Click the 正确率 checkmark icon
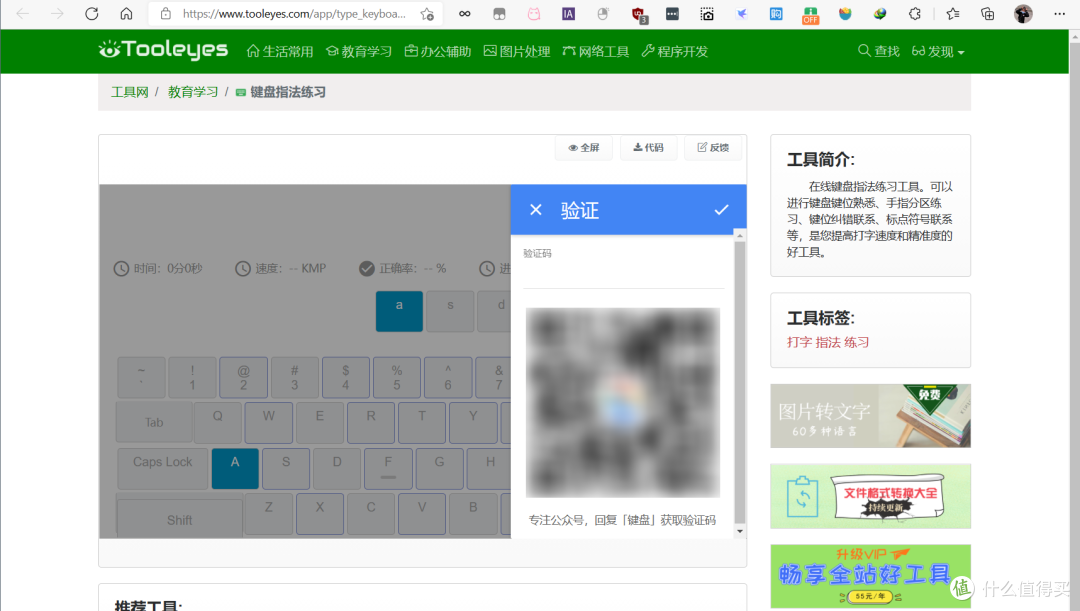Image resolution: width=1080 pixels, height=611 pixels. pyautogui.click(x=366, y=269)
